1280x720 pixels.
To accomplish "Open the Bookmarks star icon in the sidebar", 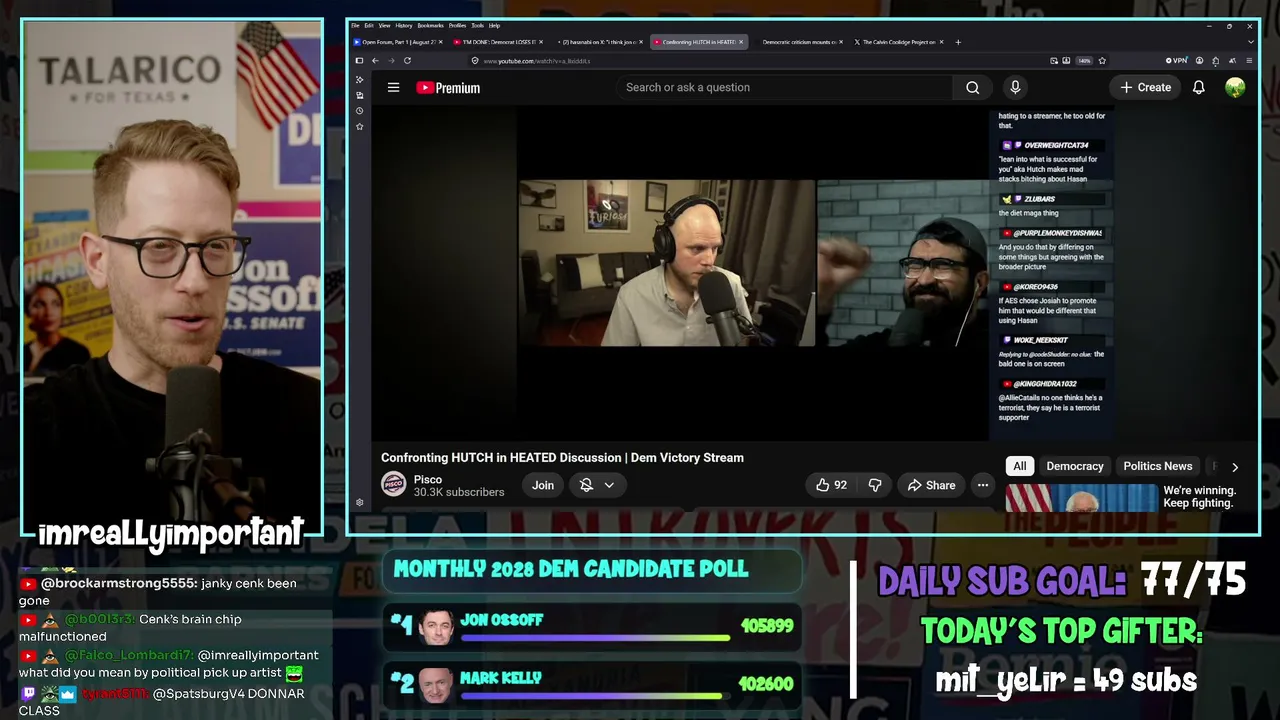I will (360, 127).
